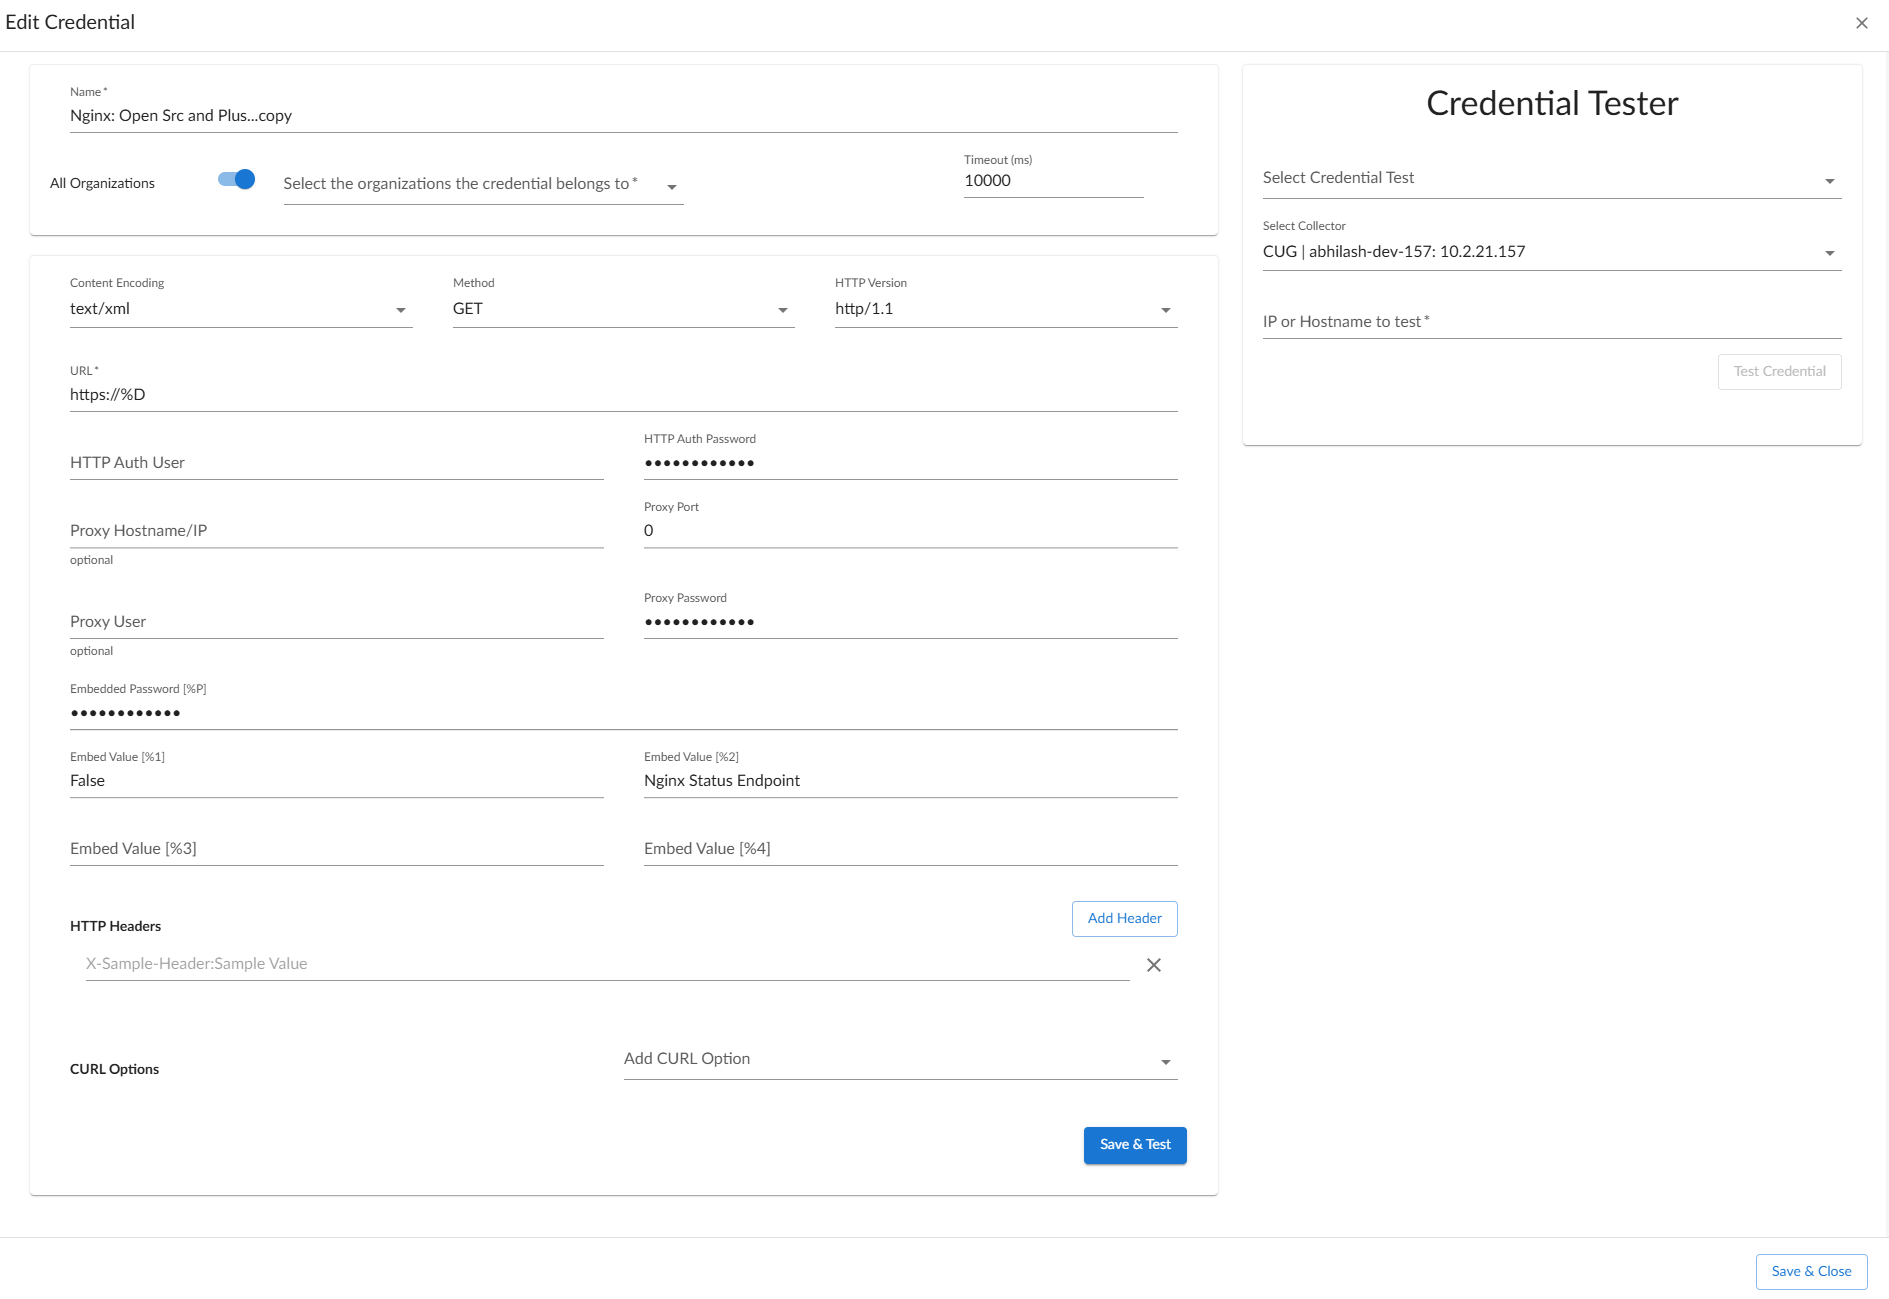The width and height of the screenshot is (1889, 1299).
Task: Toggle the All Organizations switch
Action: click(237, 180)
